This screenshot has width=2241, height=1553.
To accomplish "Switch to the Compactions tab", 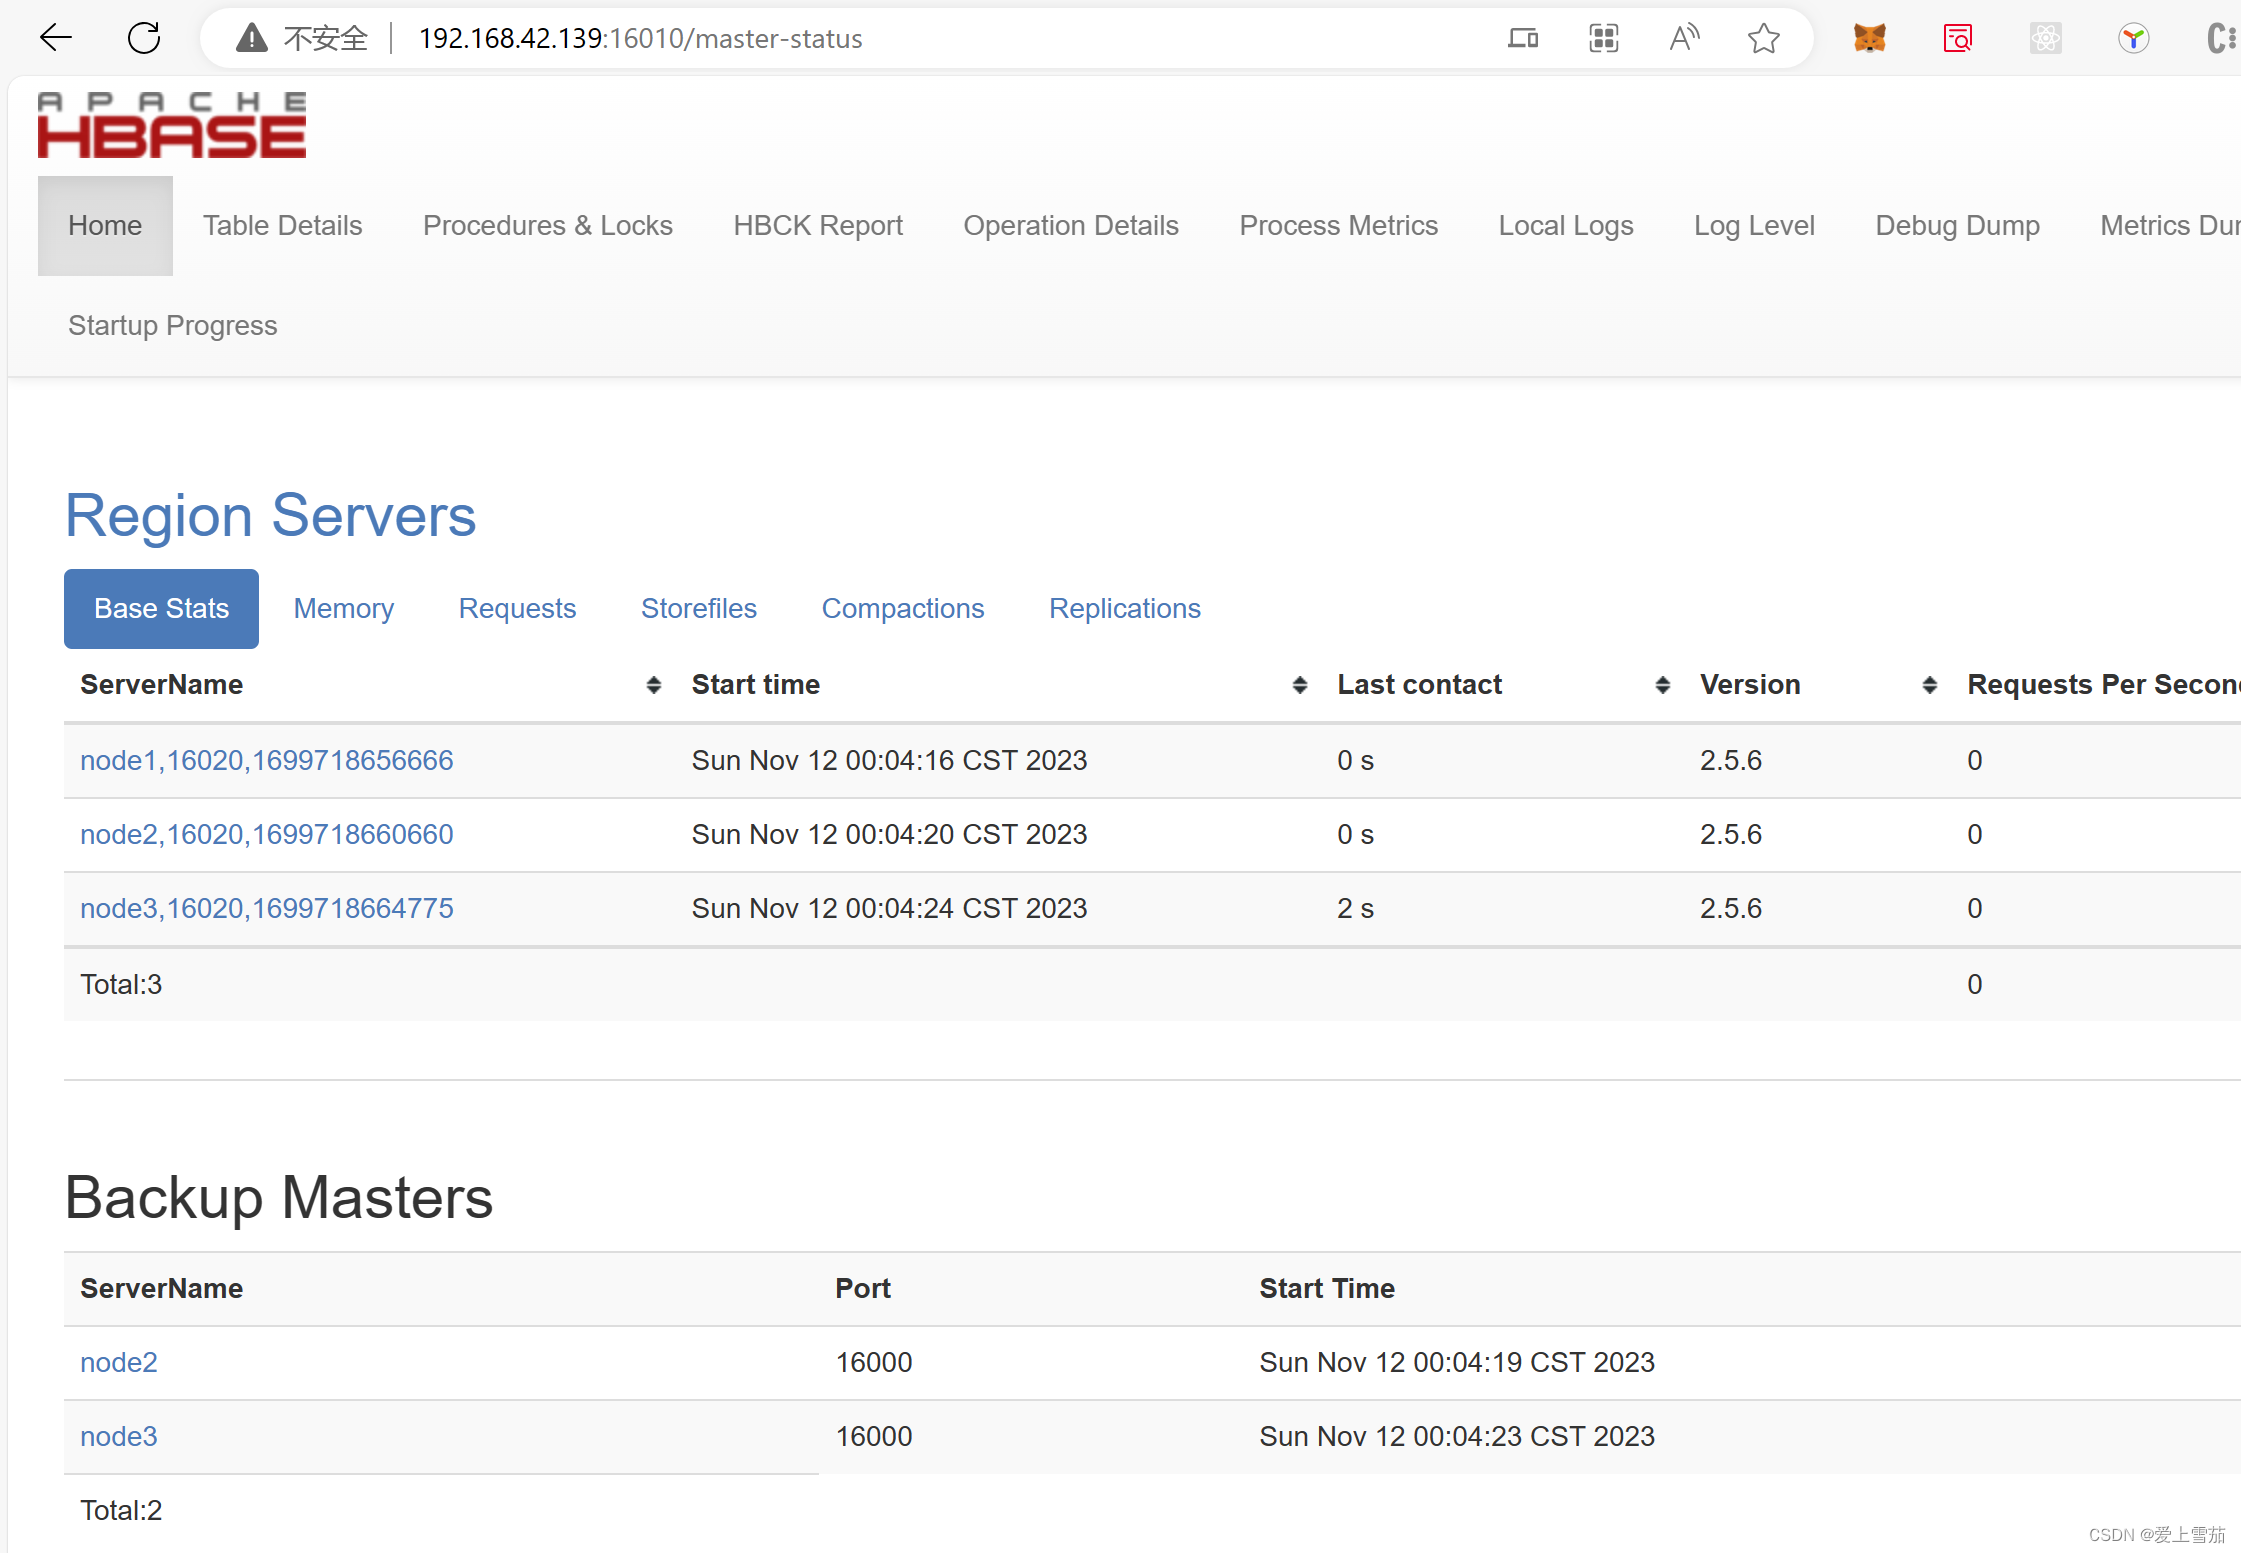I will pyautogui.click(x=903, y=608).
